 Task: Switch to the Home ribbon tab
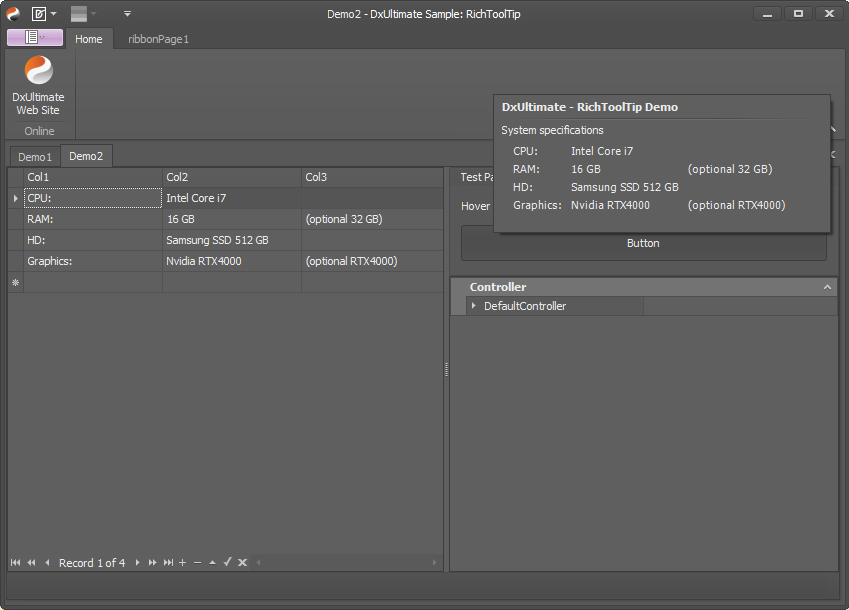pos(89,39)
